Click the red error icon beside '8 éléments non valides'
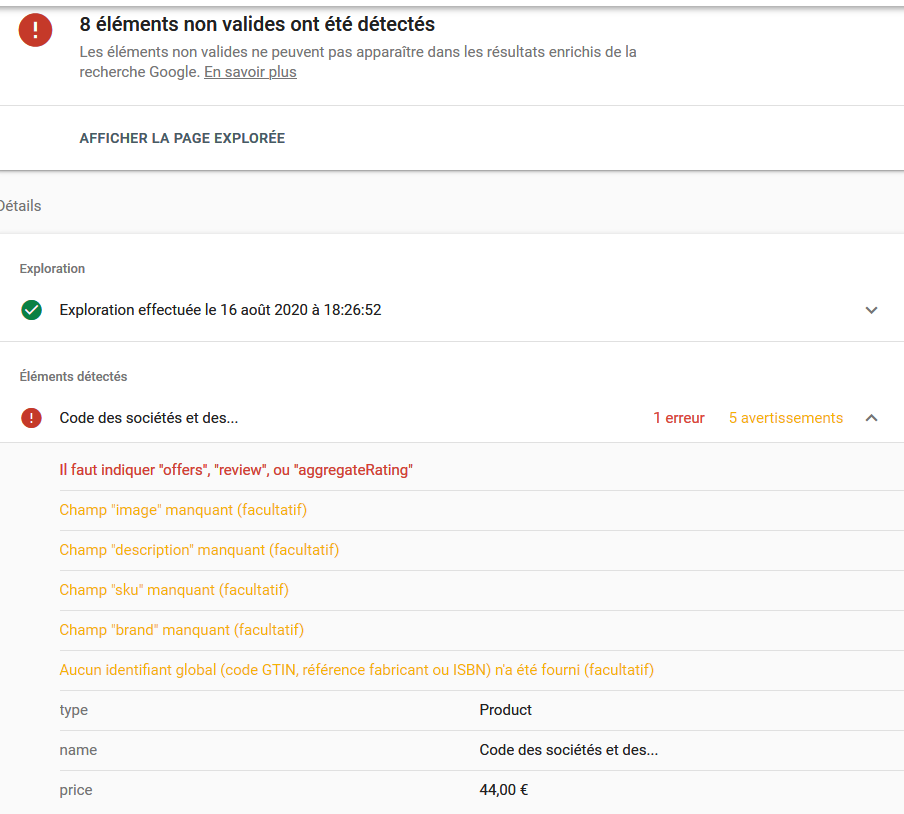Viewport: 904px width, 814px height. coord(35,29)
